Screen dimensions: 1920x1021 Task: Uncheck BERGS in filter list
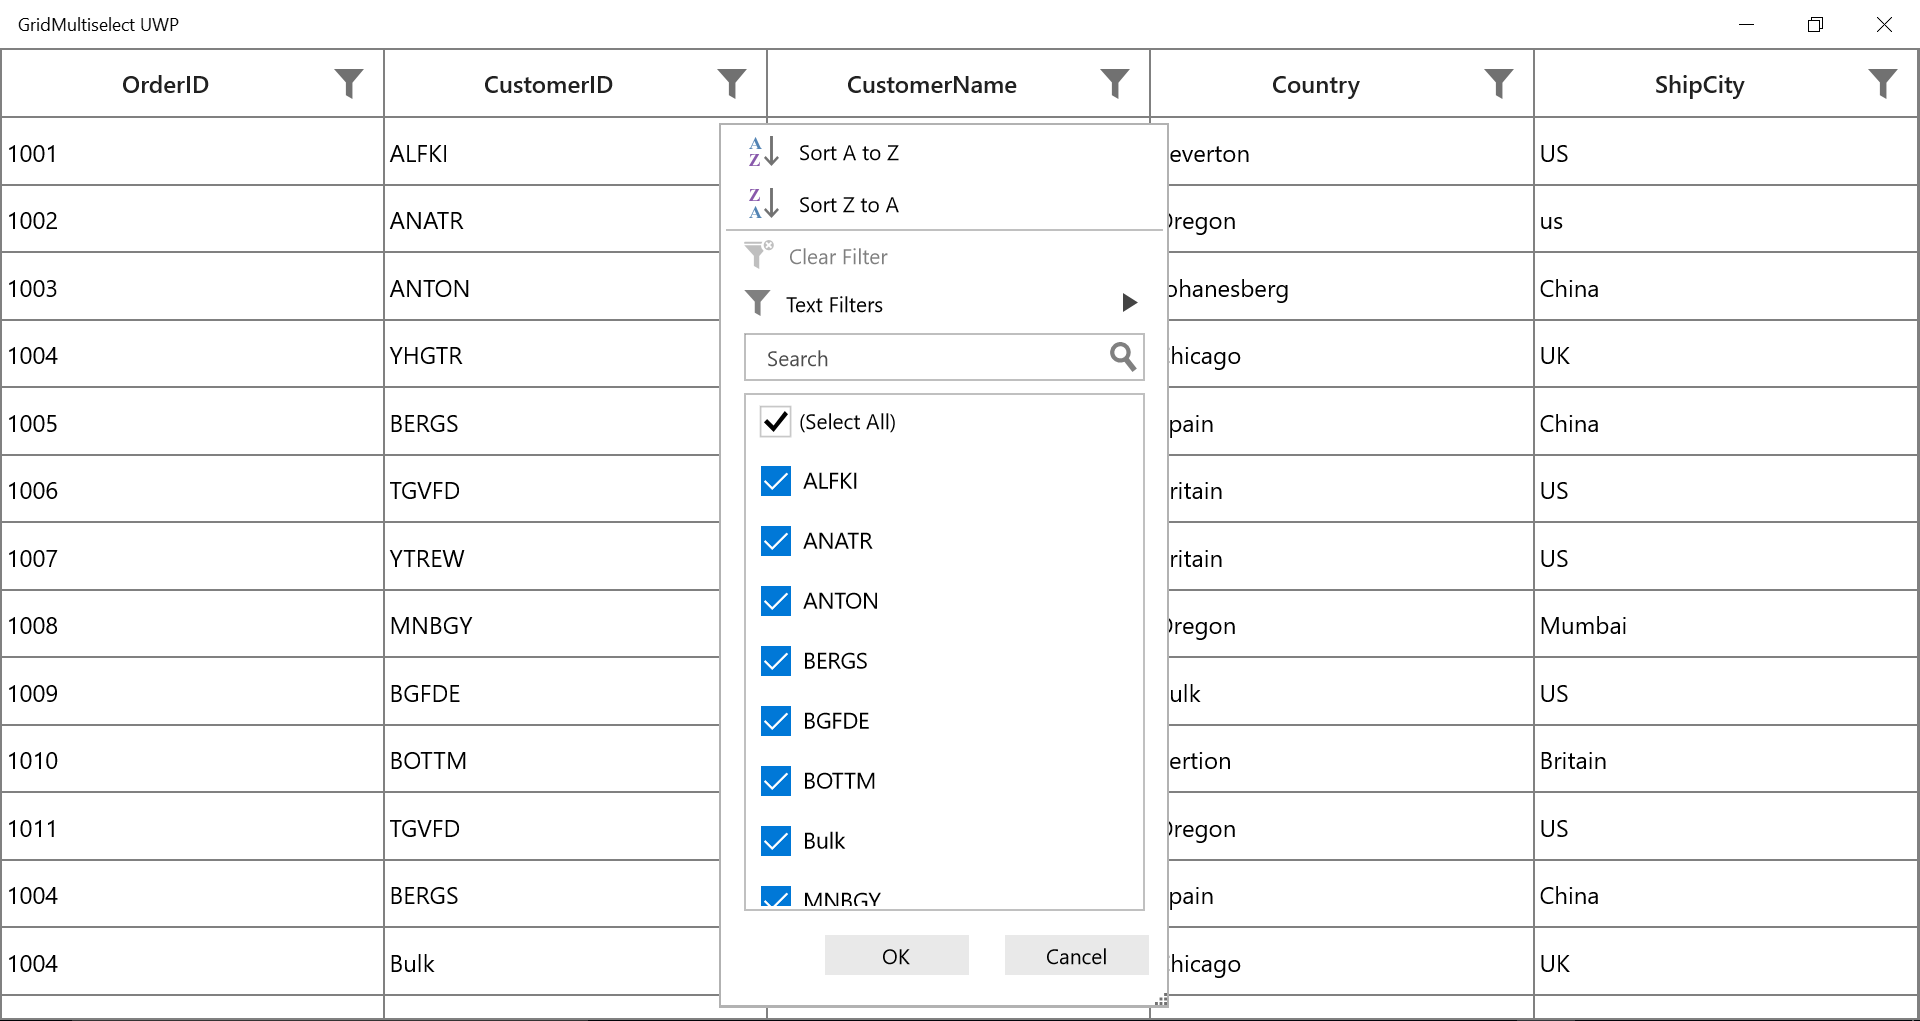[776, 661]
